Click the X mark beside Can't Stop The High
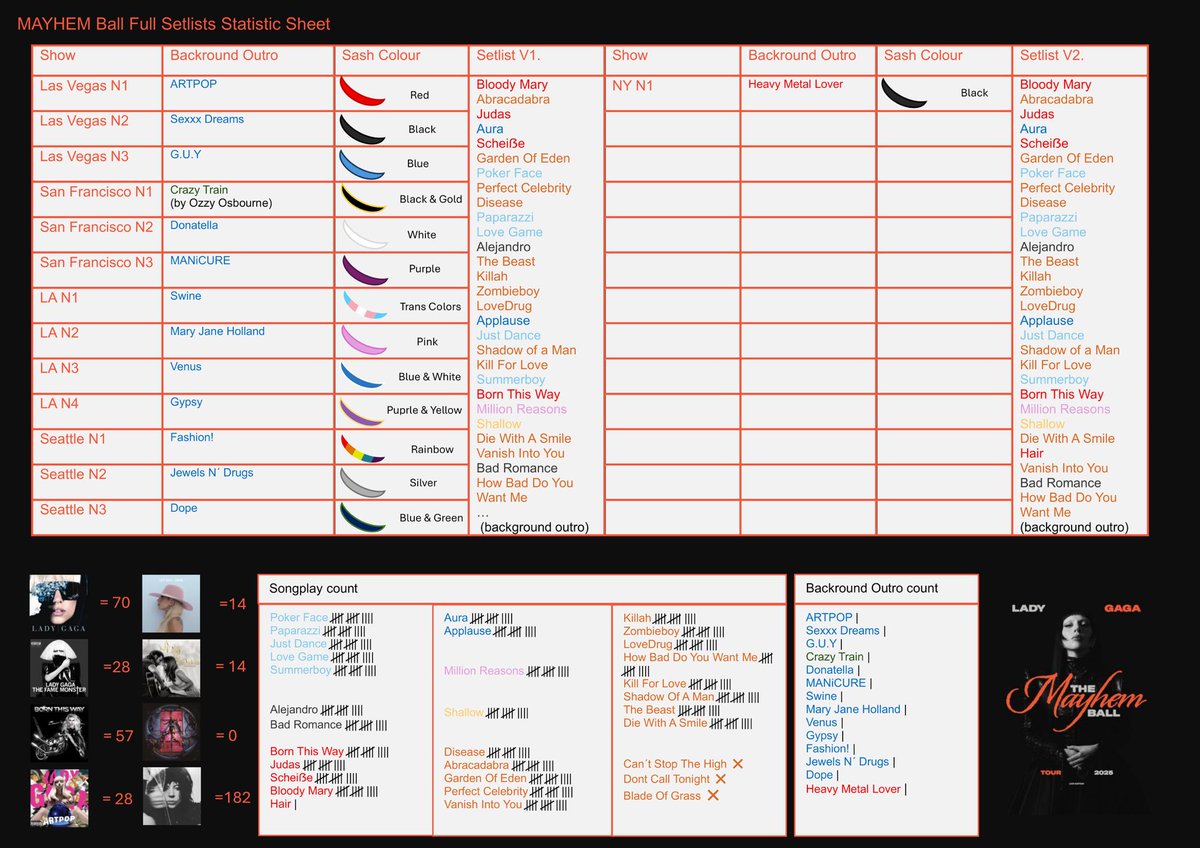The width and height of the screenshot is (1200, 848). tap(738, 764)
